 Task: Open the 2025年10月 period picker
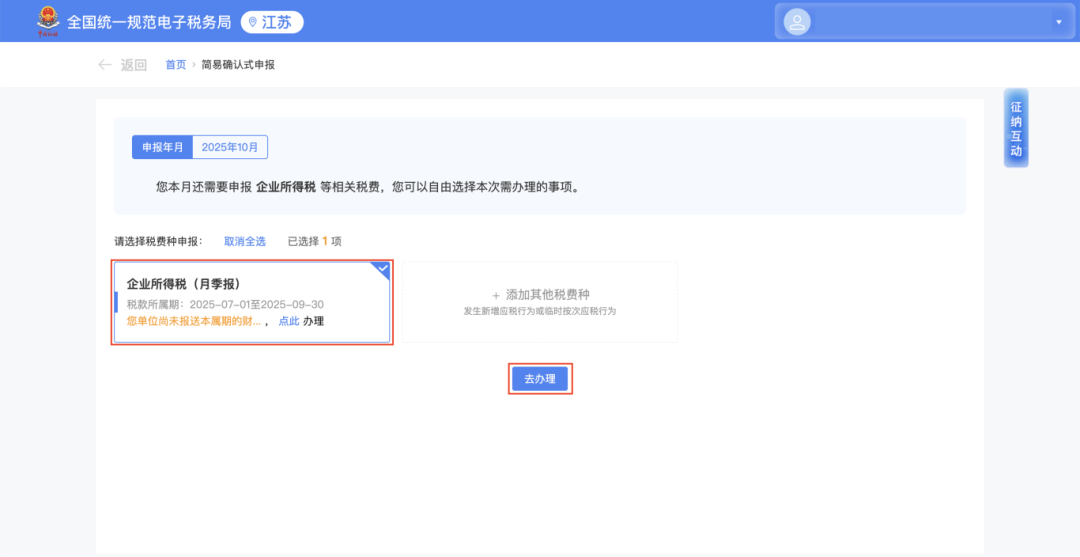tap(230, 147)
